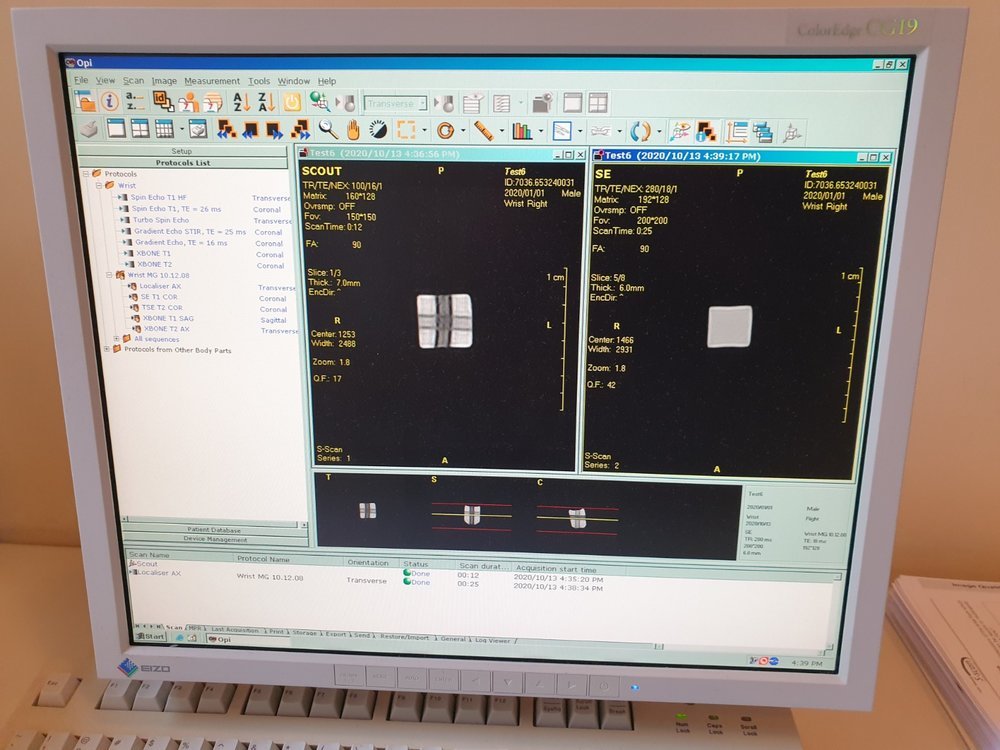Select the window level contrast tool
Screen dimensions: 1000x750
point(378,130)
